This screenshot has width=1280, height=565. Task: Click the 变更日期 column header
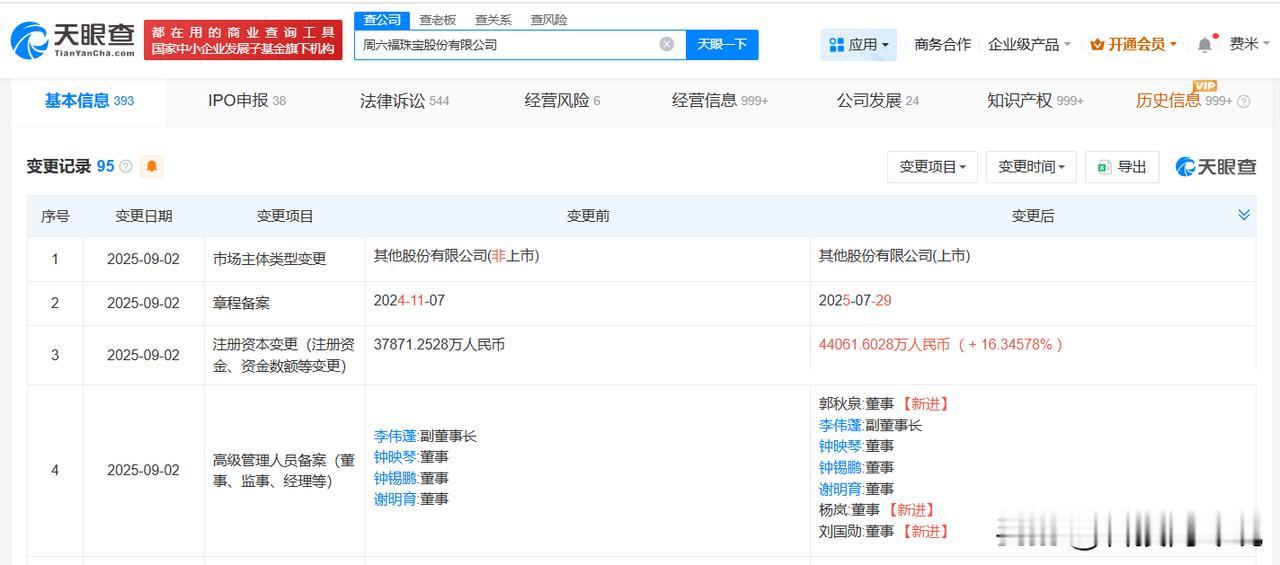click(143, 216)
